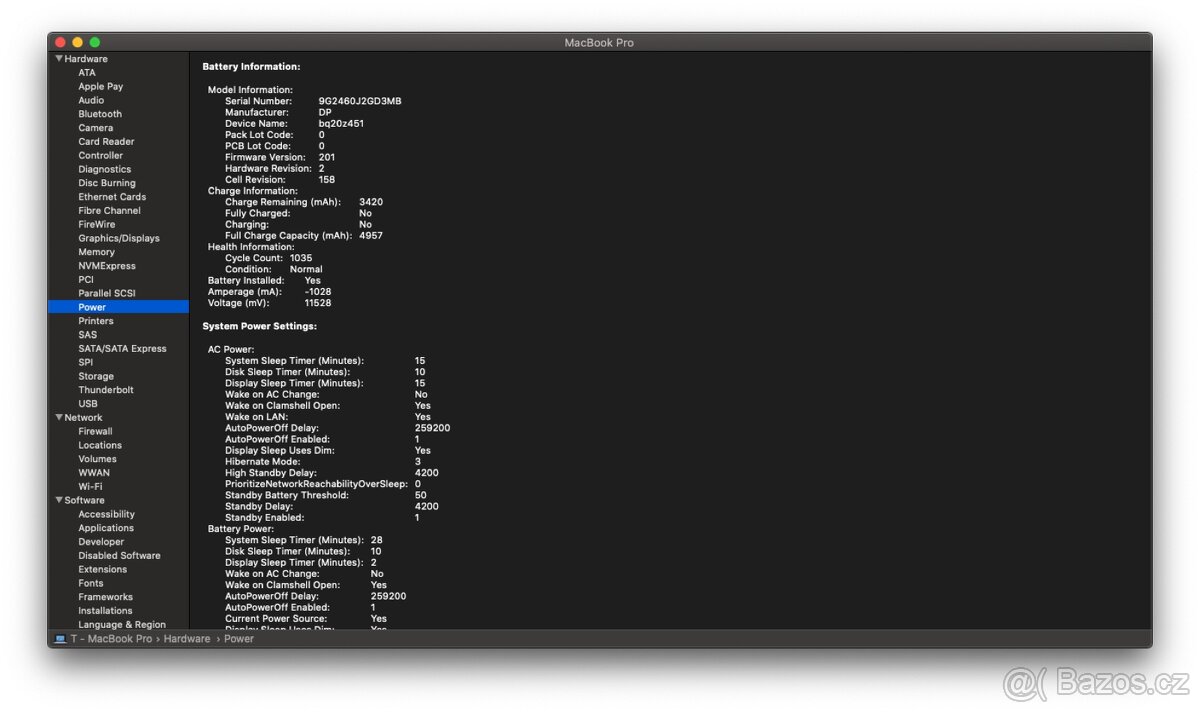
Task: Open the USB device report
Action: 87,403
